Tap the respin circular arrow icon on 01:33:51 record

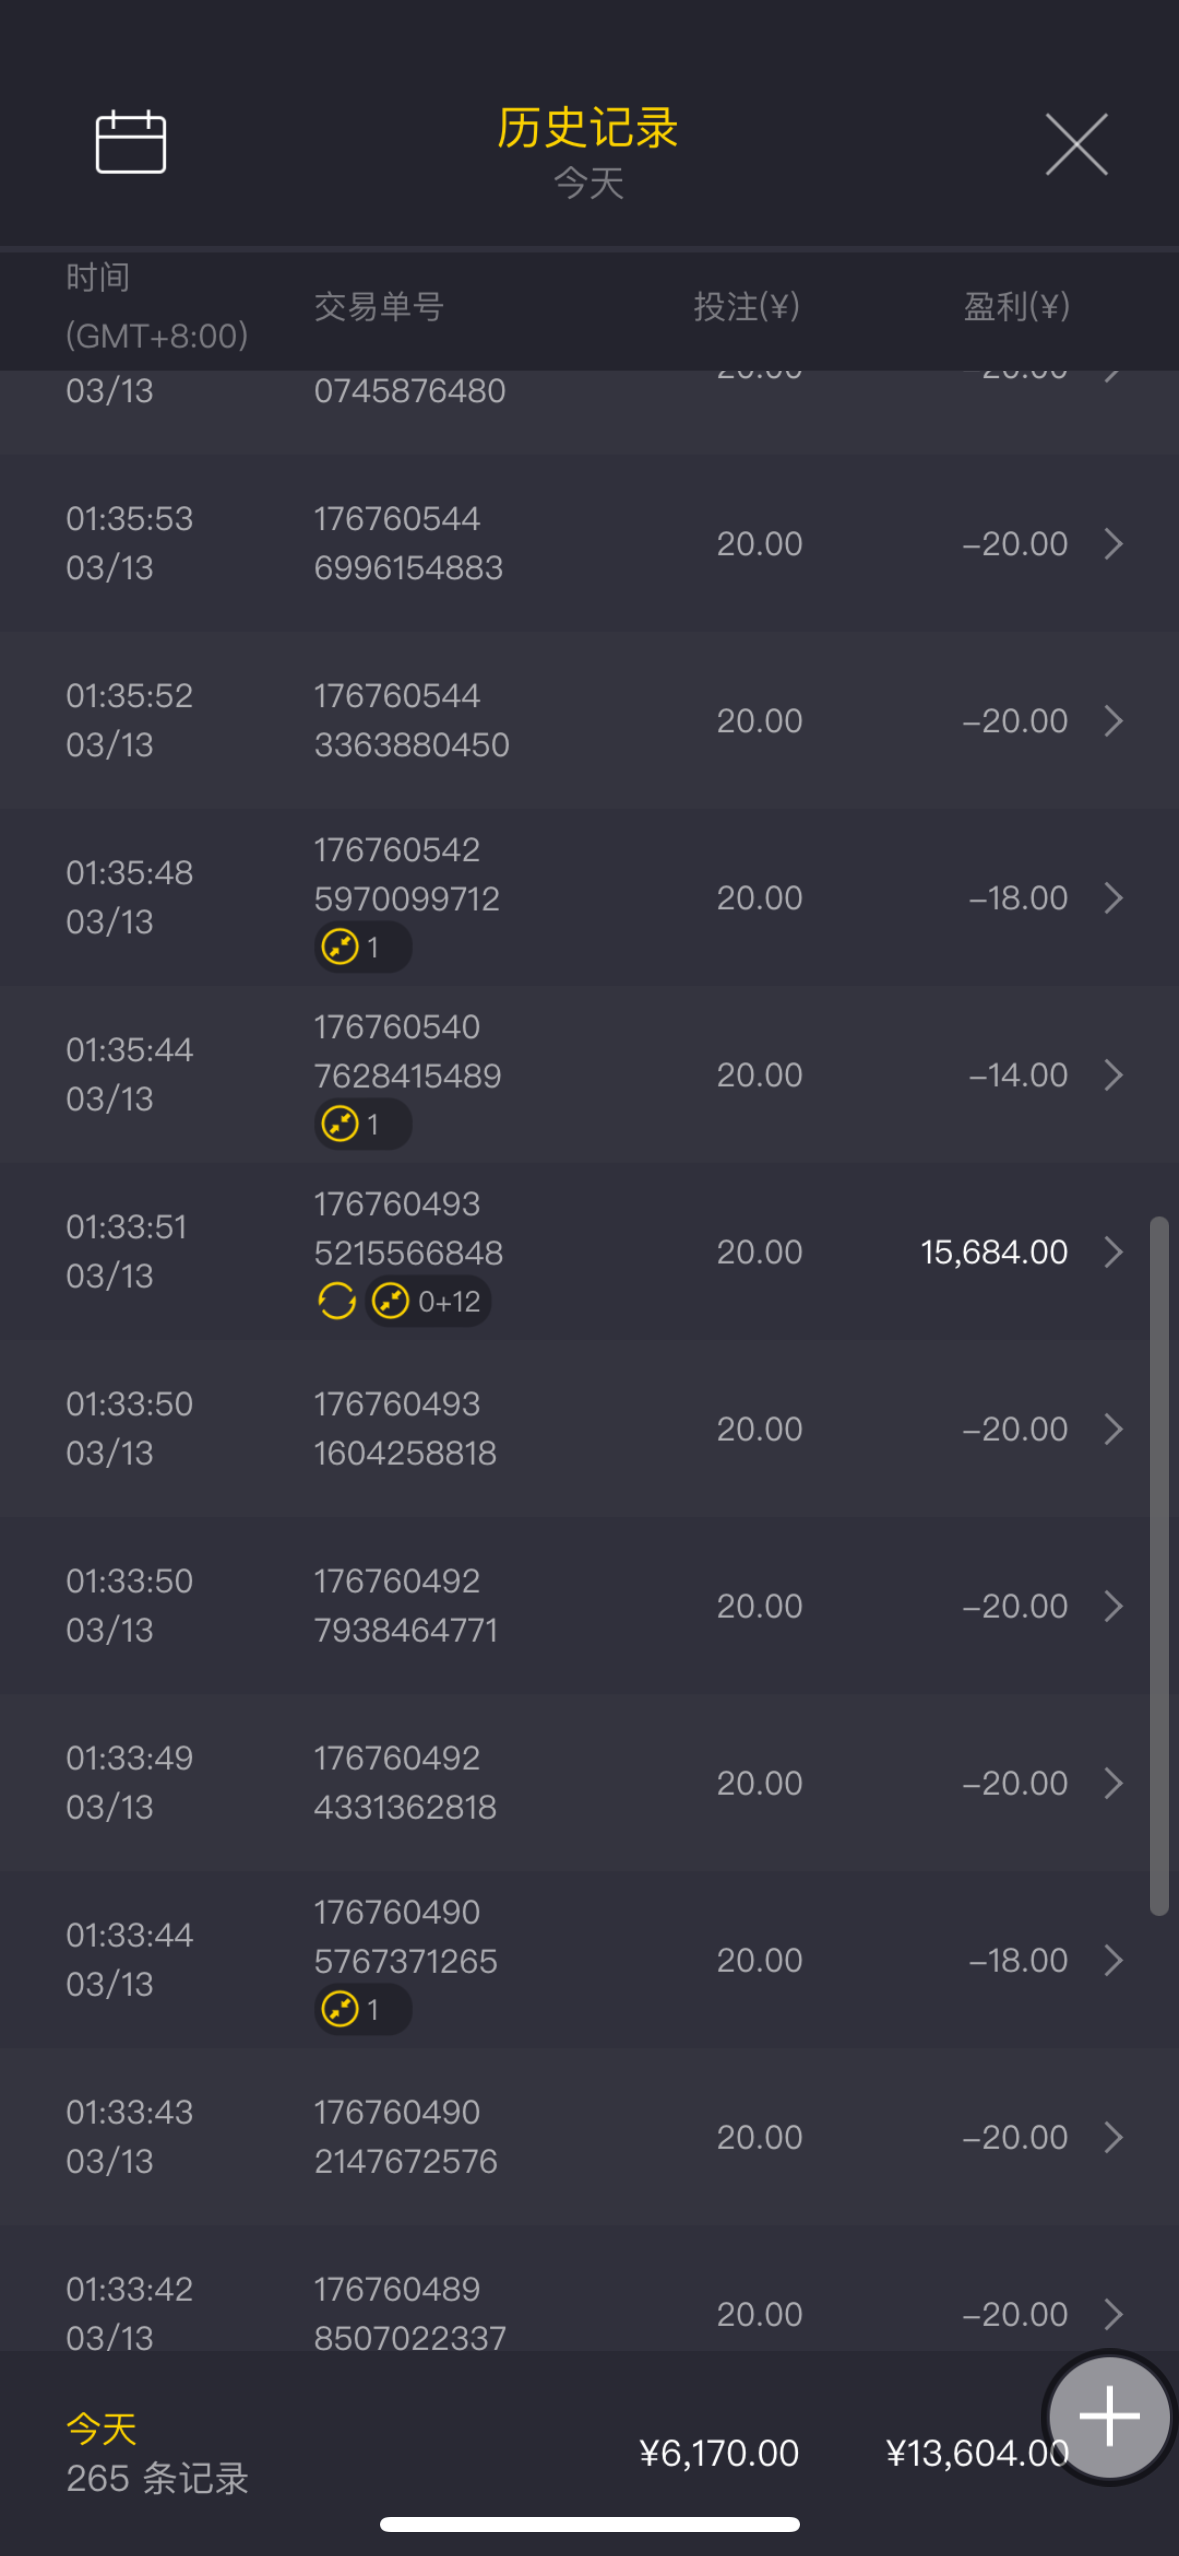click(337, 1301)
